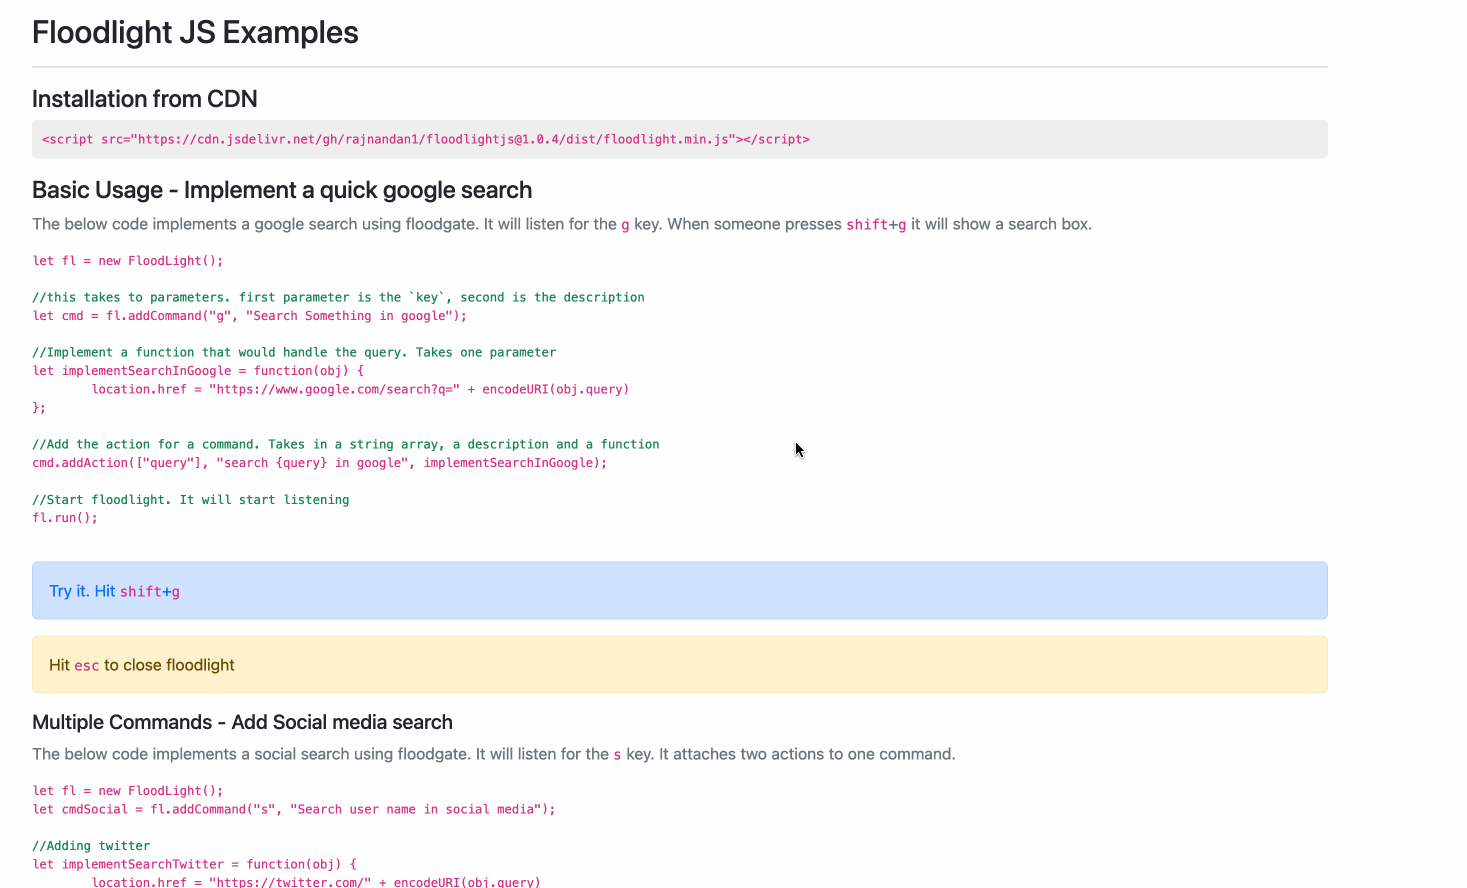Viewport: 1467px width, 888px height.
Task: Click the comment '//Adding twitter'
Action: [91, 846]
